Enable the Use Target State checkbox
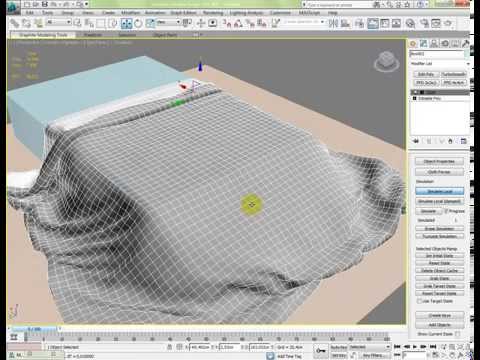This screenshot has width=480, height=360. 419,301
